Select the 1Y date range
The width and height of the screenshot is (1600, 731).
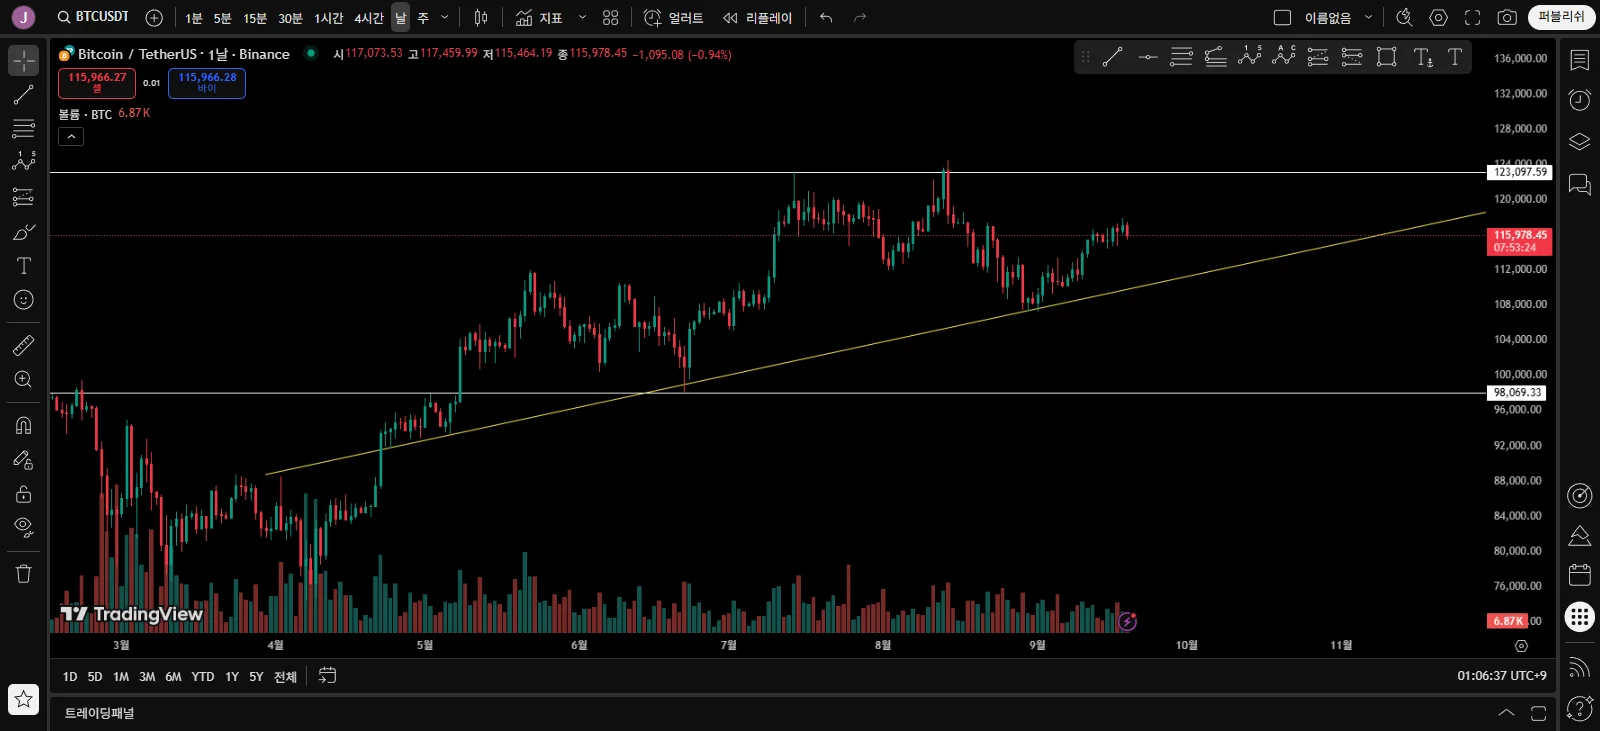click(x=232, y=677)
